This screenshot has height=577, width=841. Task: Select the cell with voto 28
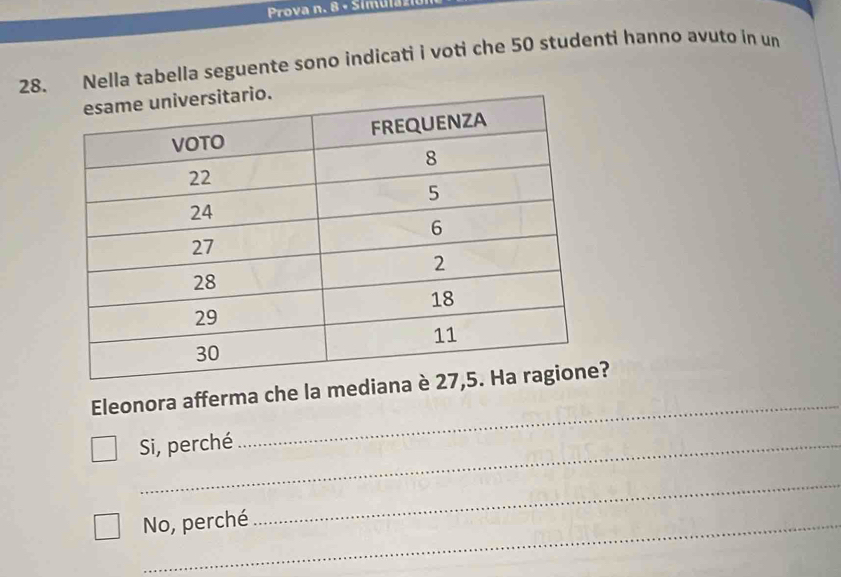204,282
